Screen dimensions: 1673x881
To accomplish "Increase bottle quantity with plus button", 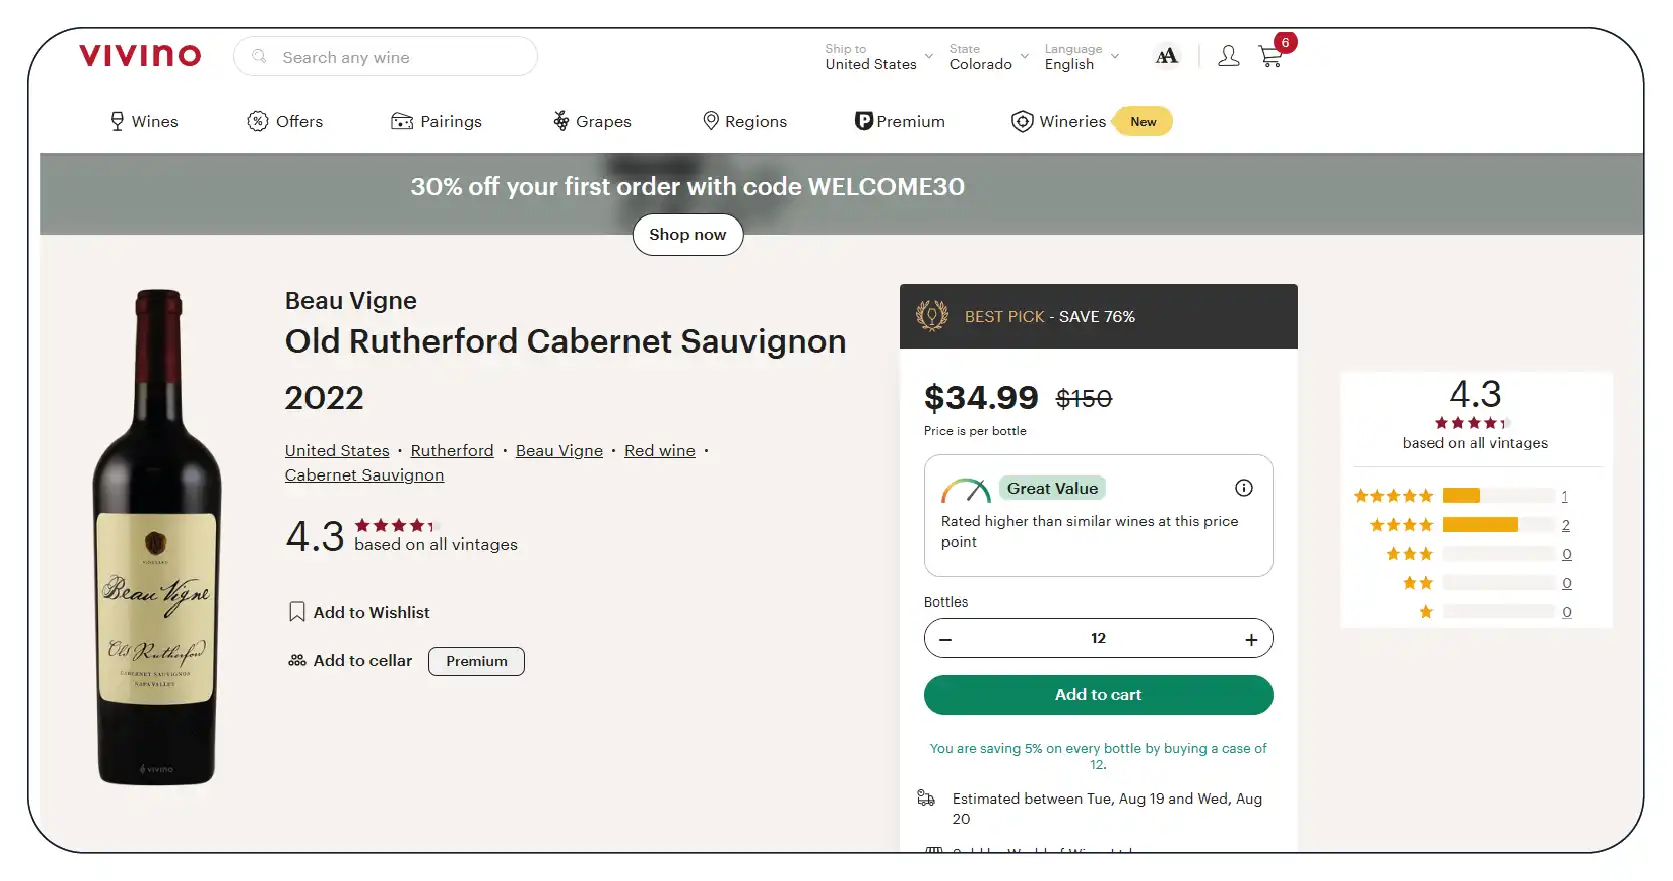I will [1251, 639].
